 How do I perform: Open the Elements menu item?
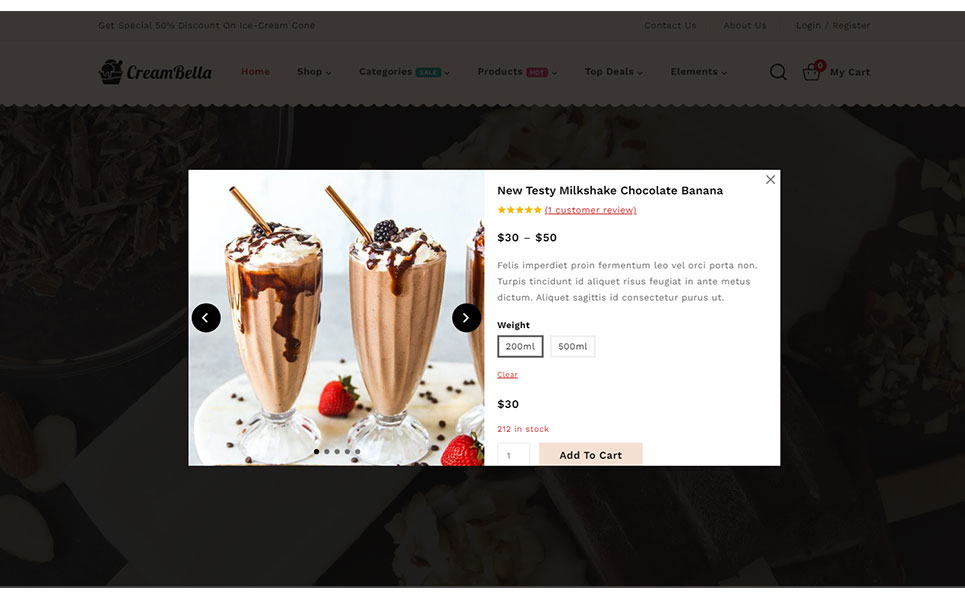[x=699, y=72]
